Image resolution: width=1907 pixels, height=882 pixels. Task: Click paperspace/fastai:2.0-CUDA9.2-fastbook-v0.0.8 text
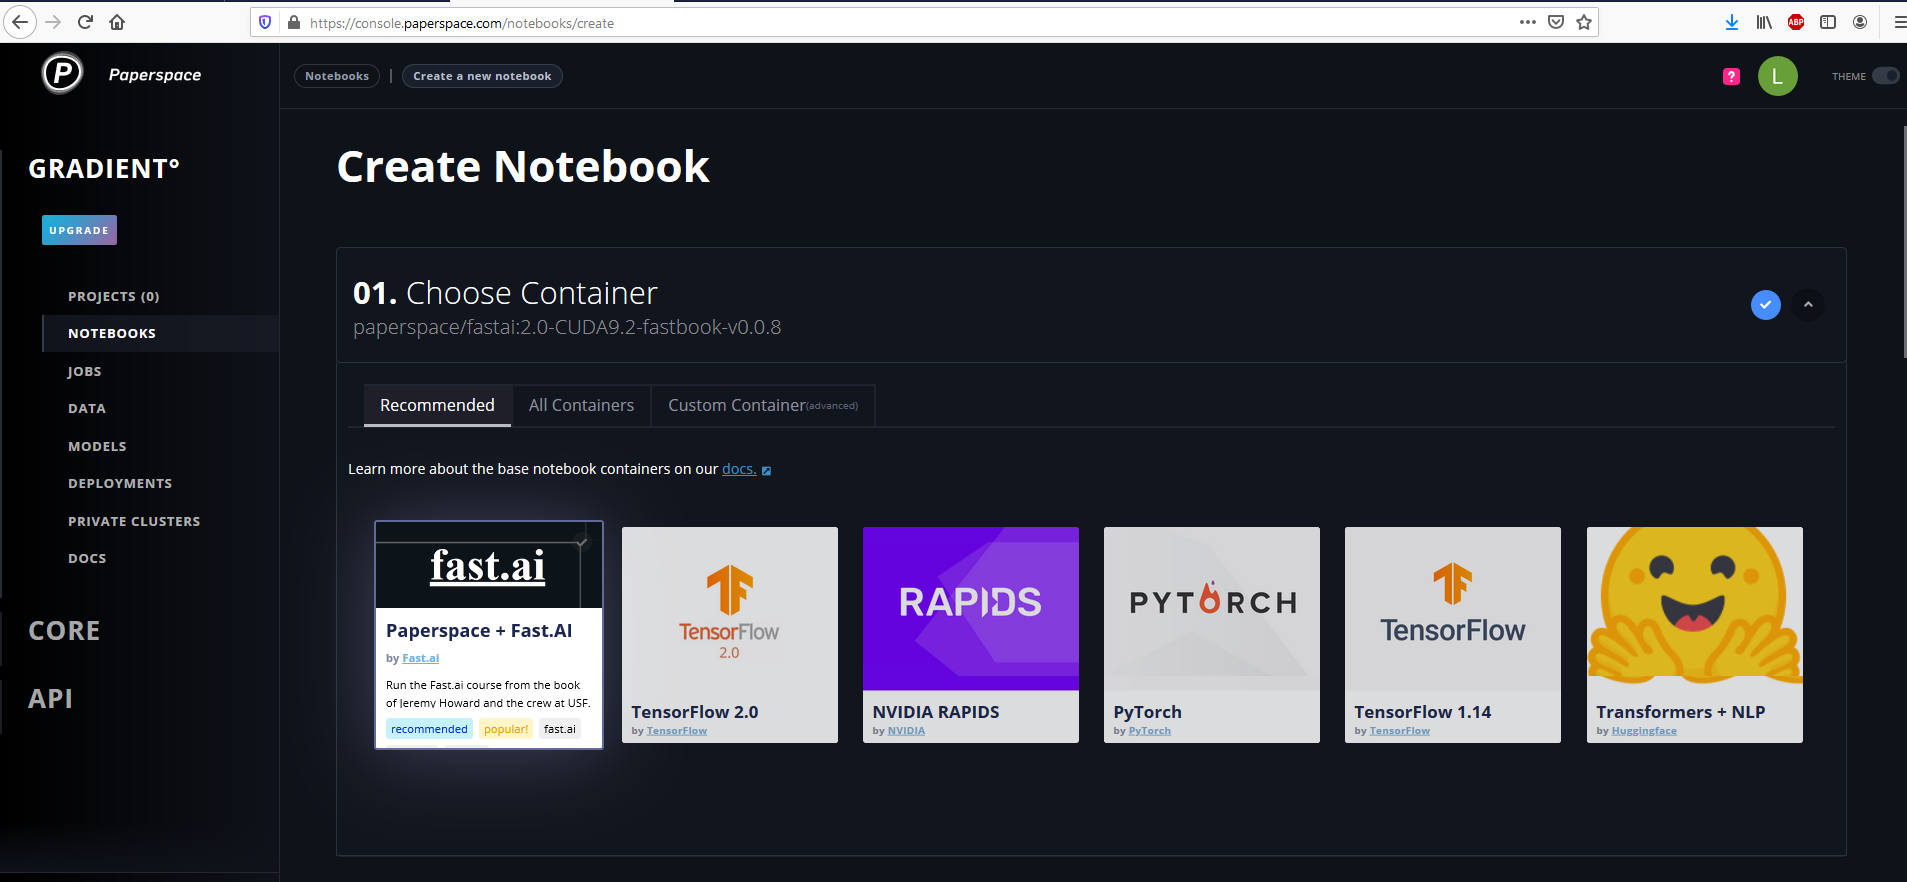[567, 327]
